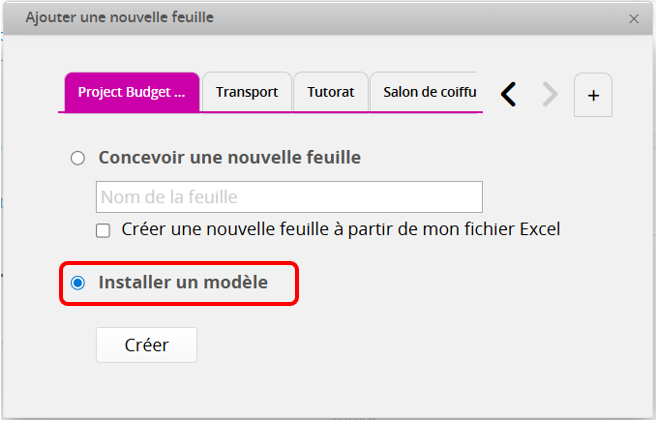Enable the Excel file import checkbox

click(103, 230)
